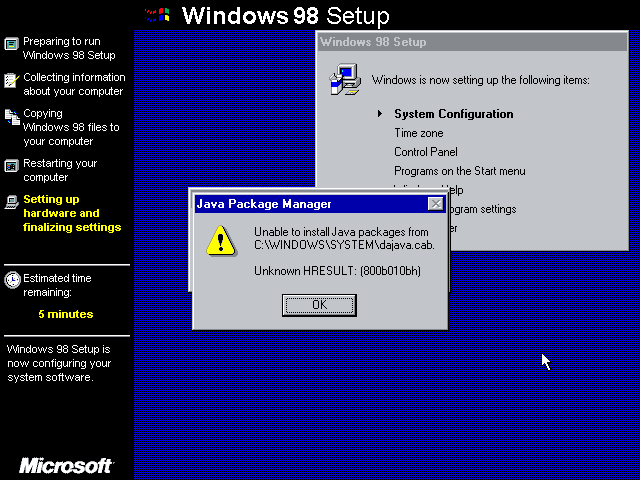Click 'Windows 98 Setup is now configuring' status text
Viewport: 640px width, 480px height.
click(x=59, y=363)
